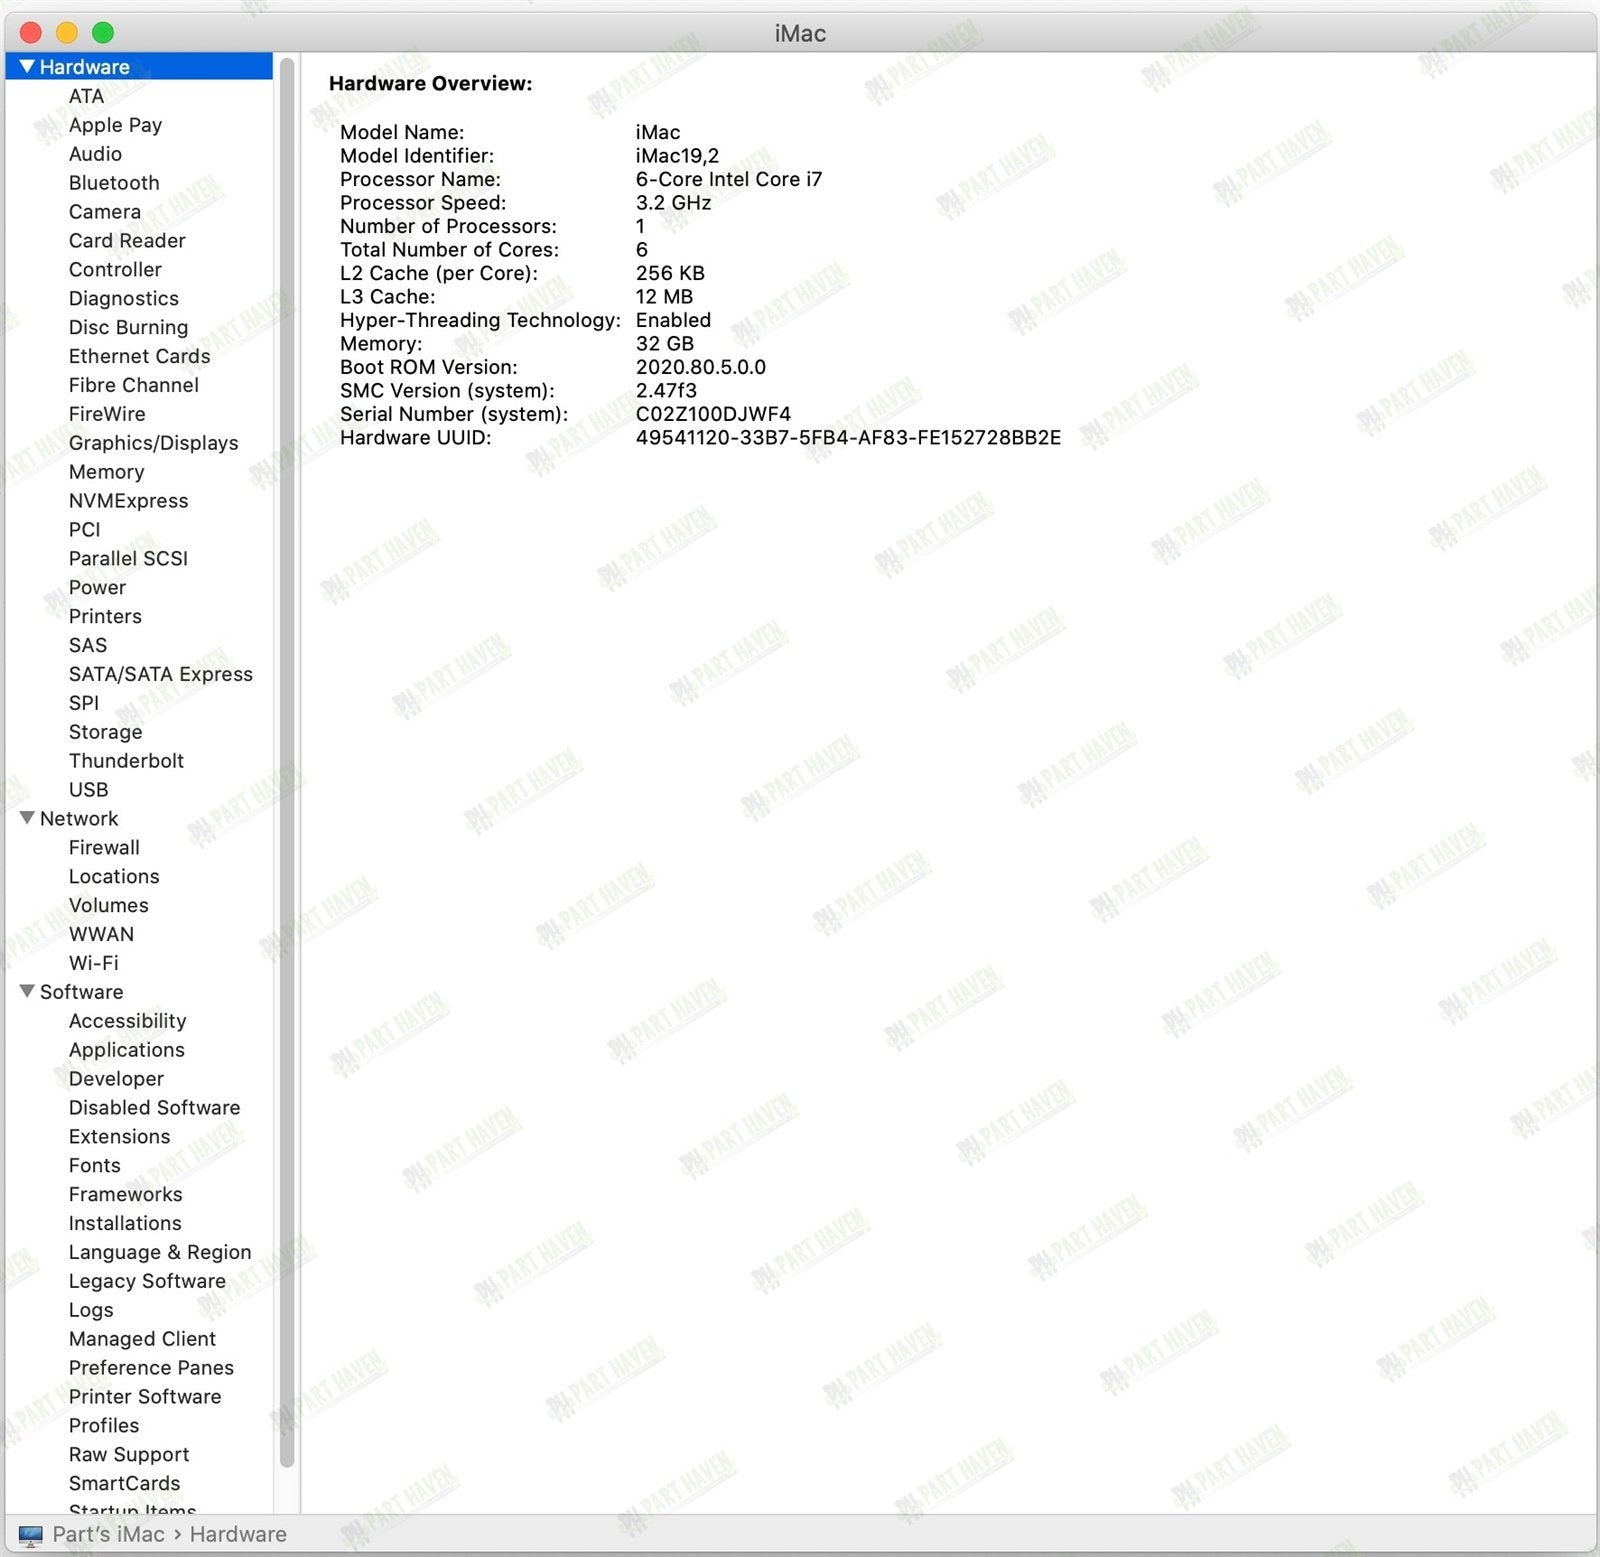Open the PCI entry
The image size is (1600, 1557).
tap(85, 530)
